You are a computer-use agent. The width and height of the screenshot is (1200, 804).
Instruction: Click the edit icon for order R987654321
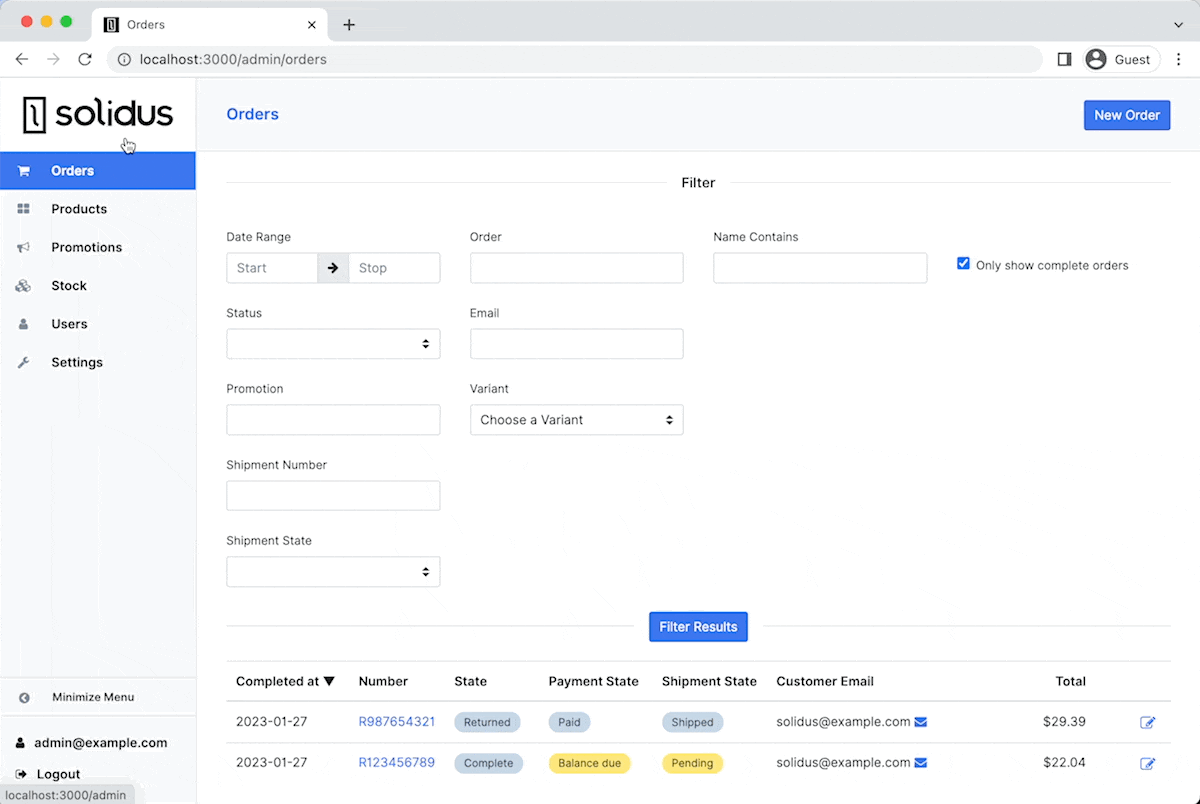click(x=1147, y=722)
